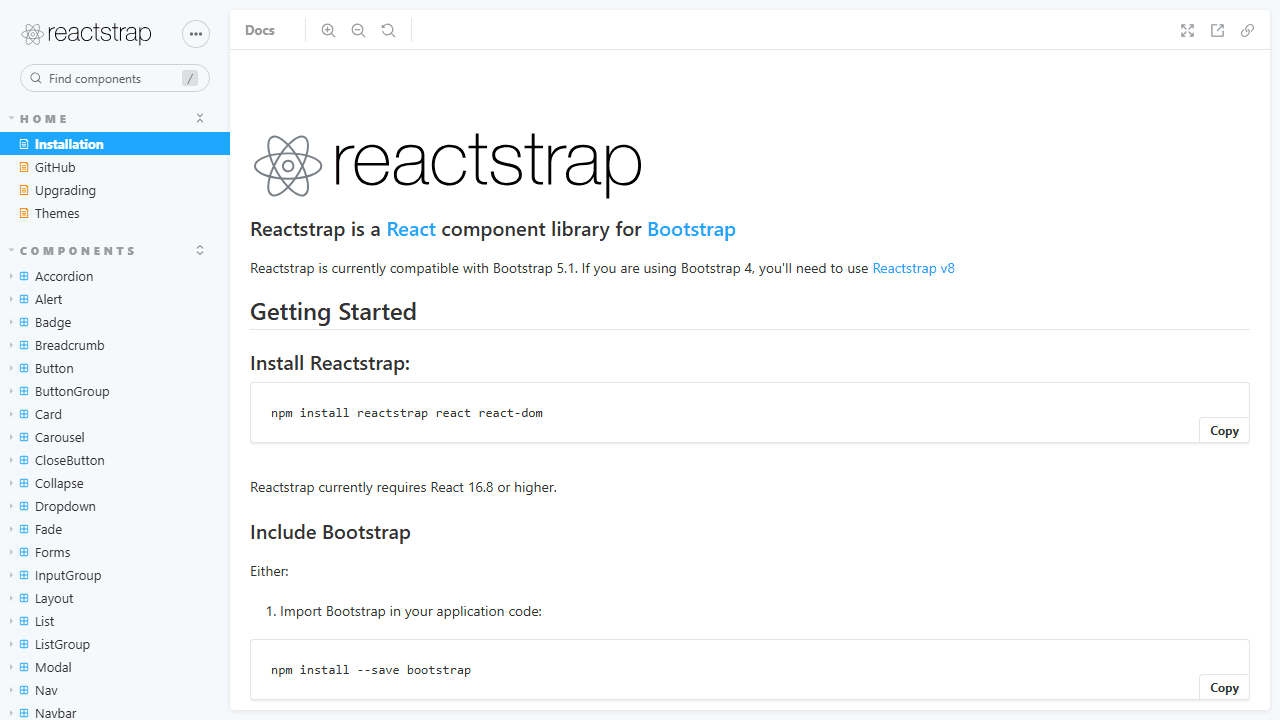This screenshot has height=720, width=1280.
Task: Open the Reactstrap v8 link
Action: tap(913, 268)
